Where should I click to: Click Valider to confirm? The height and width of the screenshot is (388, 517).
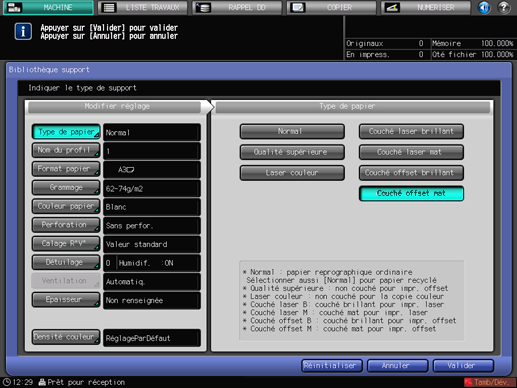(x=463, y=366)
